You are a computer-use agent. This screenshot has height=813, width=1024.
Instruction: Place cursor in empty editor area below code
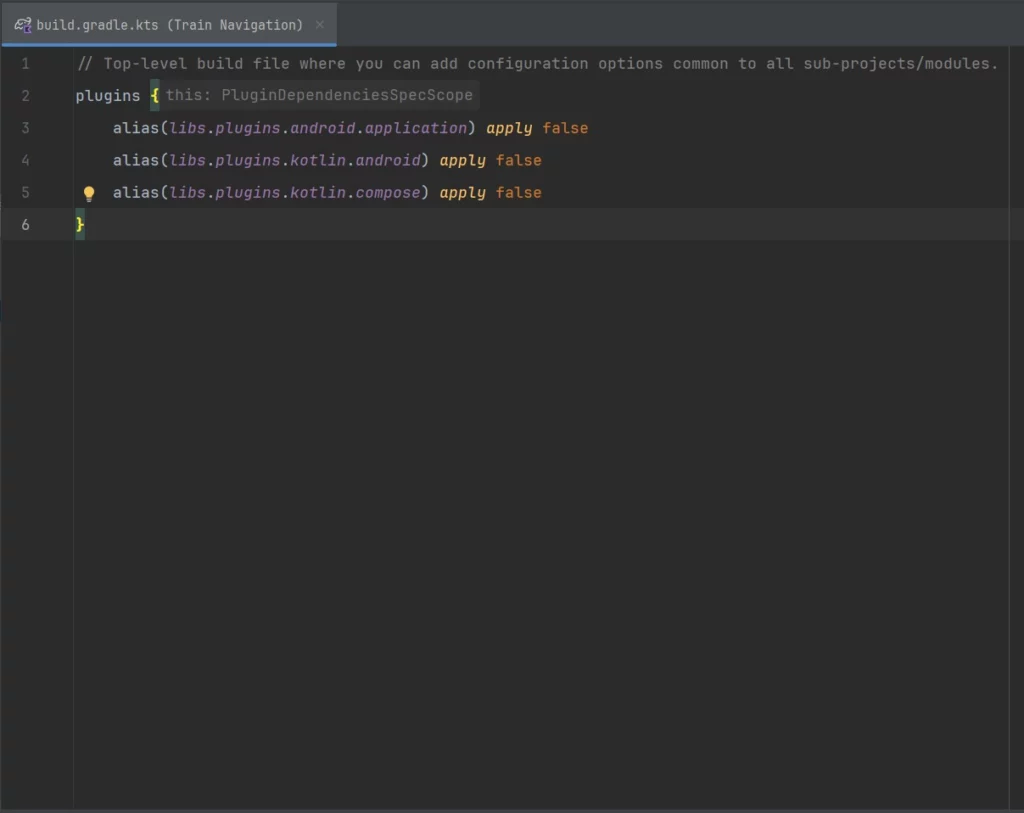click(540, 500)
